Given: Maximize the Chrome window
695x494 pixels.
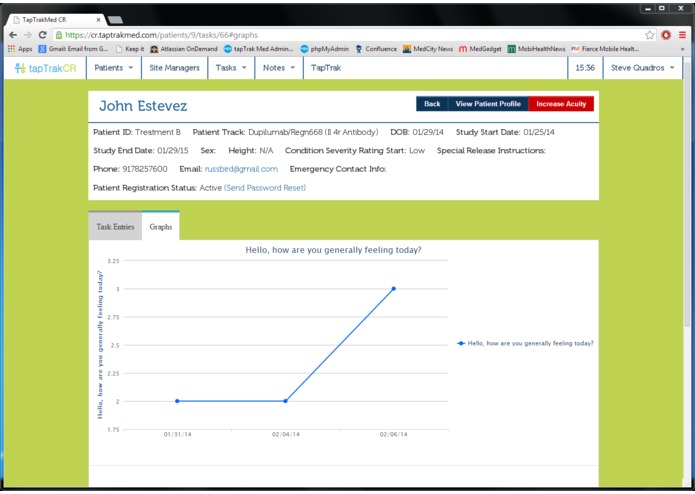Looking at the screenshot, I should 662,8.
